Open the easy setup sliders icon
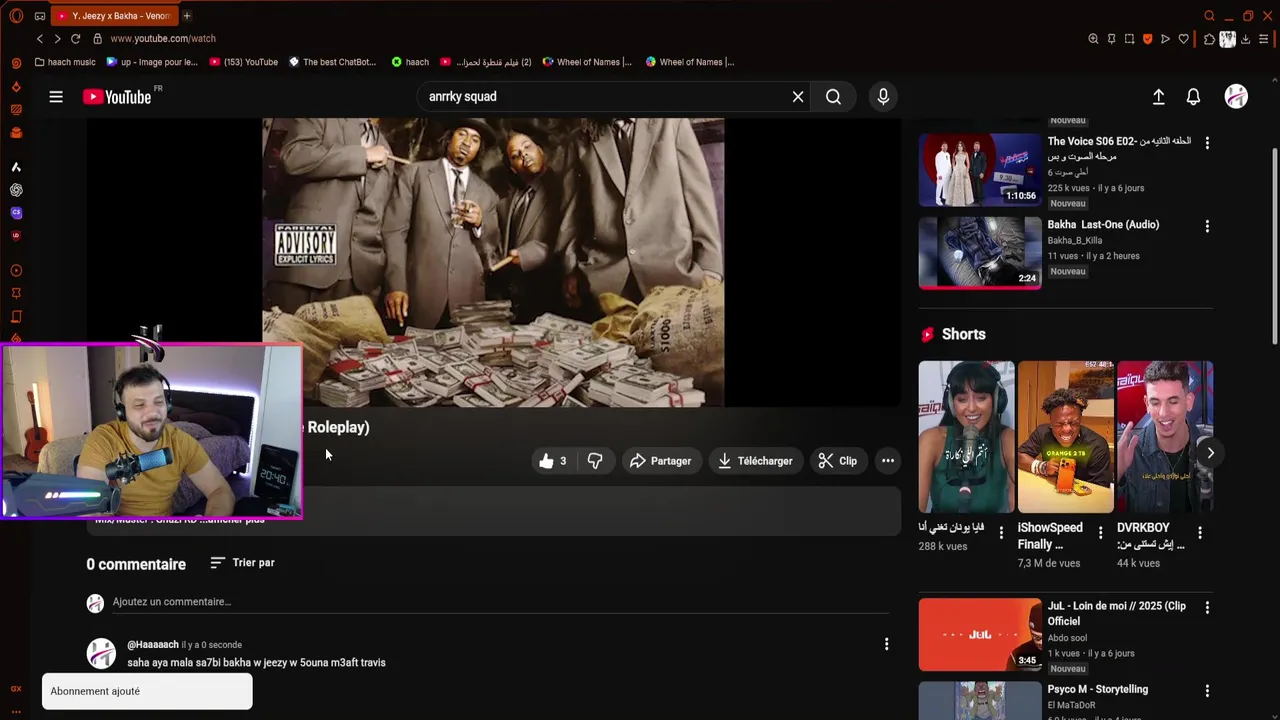The height and width of the screenshot is (720, 1280). tap(1264, 39)
